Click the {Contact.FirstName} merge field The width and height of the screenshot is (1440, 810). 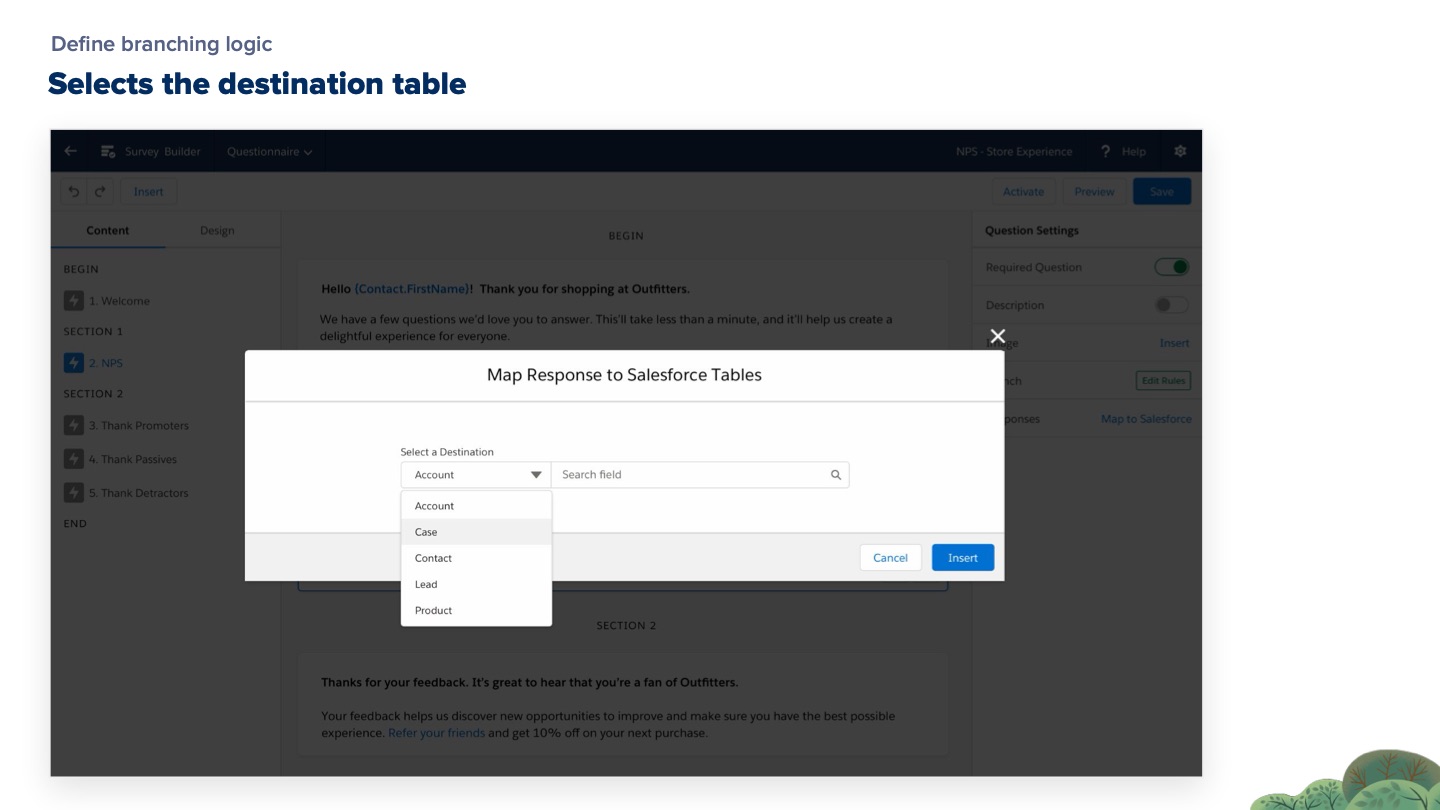point(413,289)
